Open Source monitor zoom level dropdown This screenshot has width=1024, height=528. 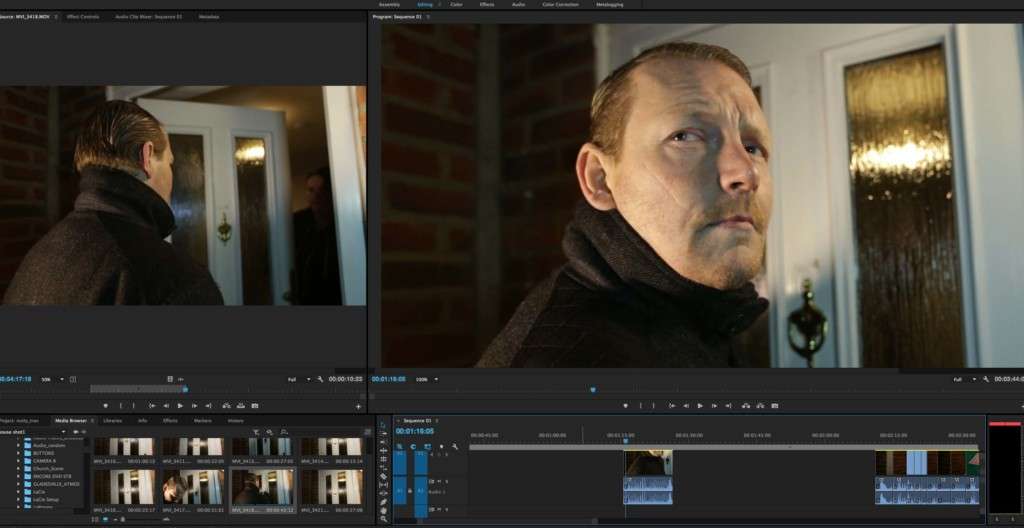53,379
